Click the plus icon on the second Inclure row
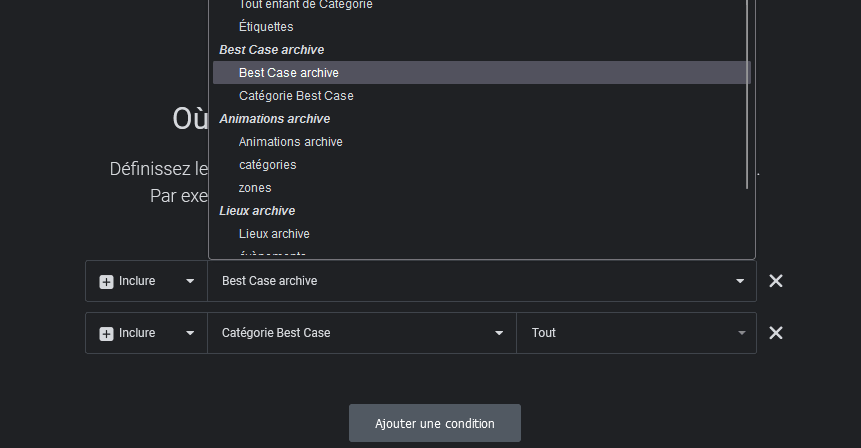861x448 pixels. click(106, 334)
